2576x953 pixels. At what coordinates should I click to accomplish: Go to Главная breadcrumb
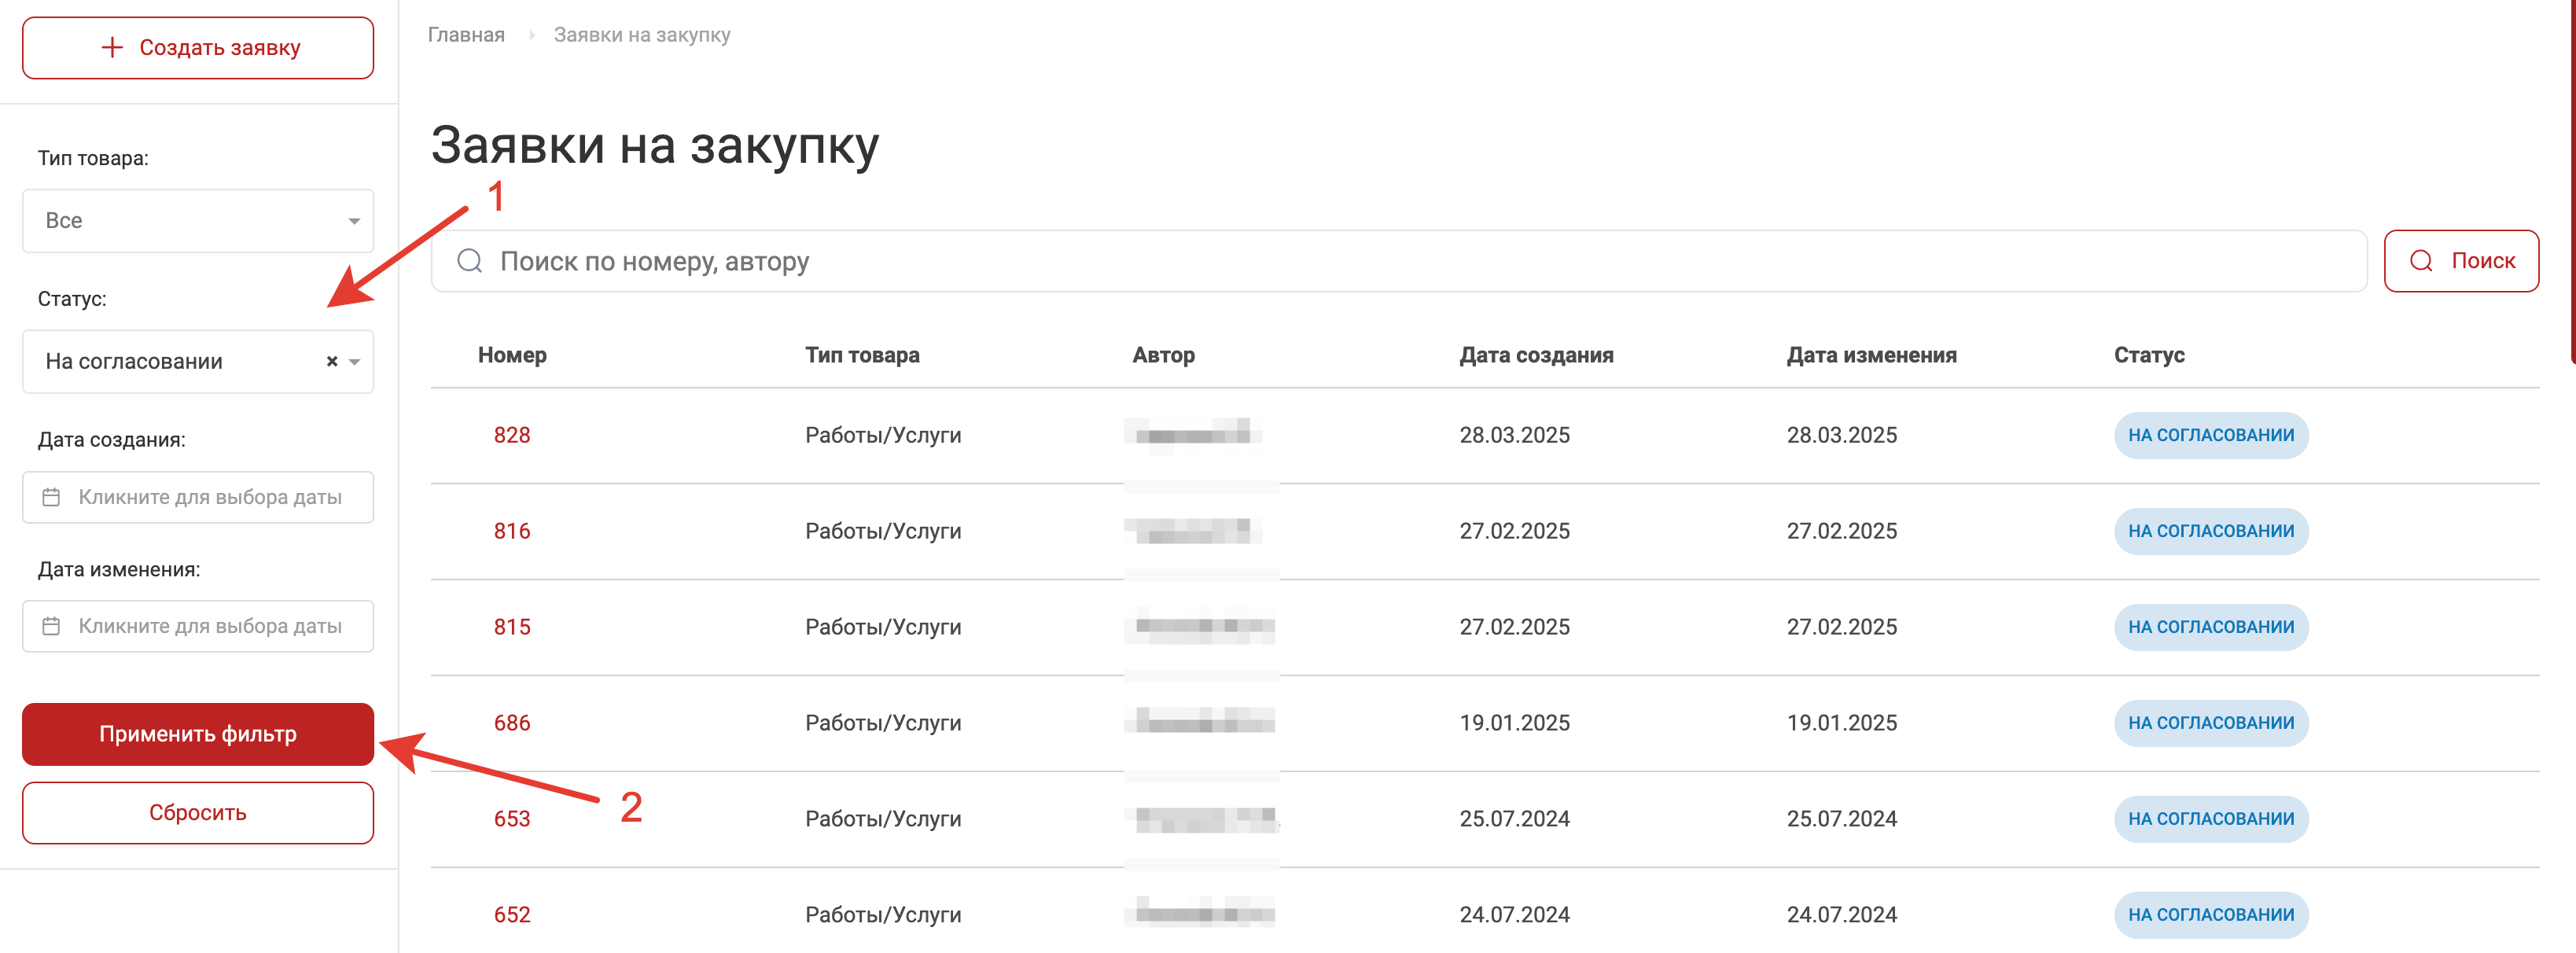pos(466,35)
